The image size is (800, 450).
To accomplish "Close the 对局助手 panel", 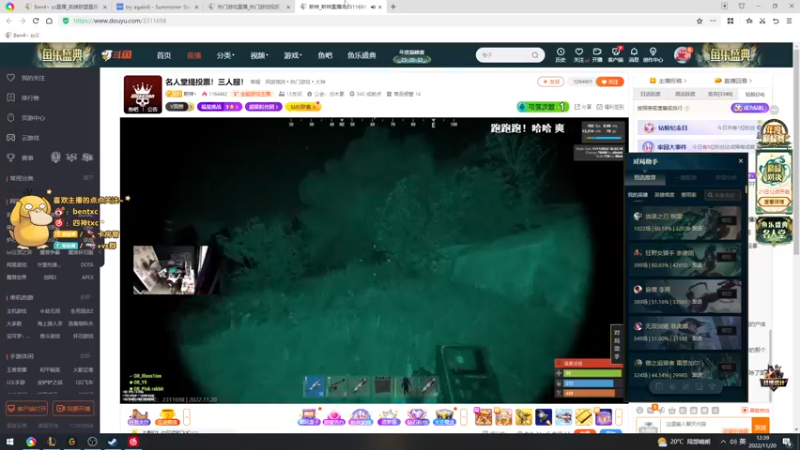I will [x=741, y=161].
